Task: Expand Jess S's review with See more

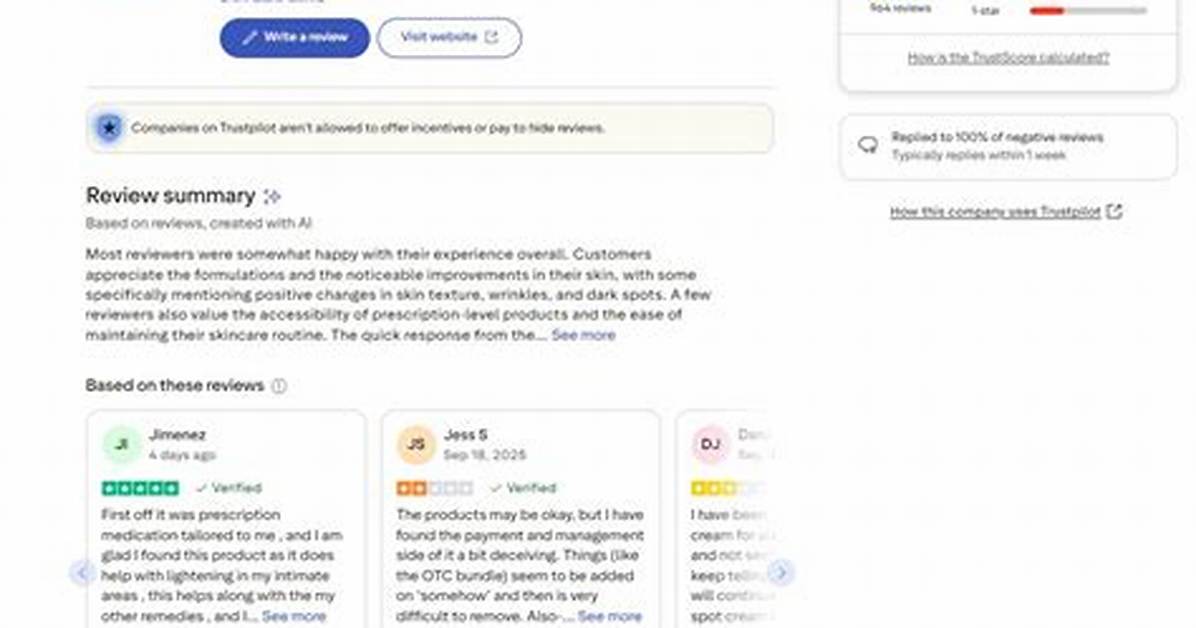Action: pos(609,616)
